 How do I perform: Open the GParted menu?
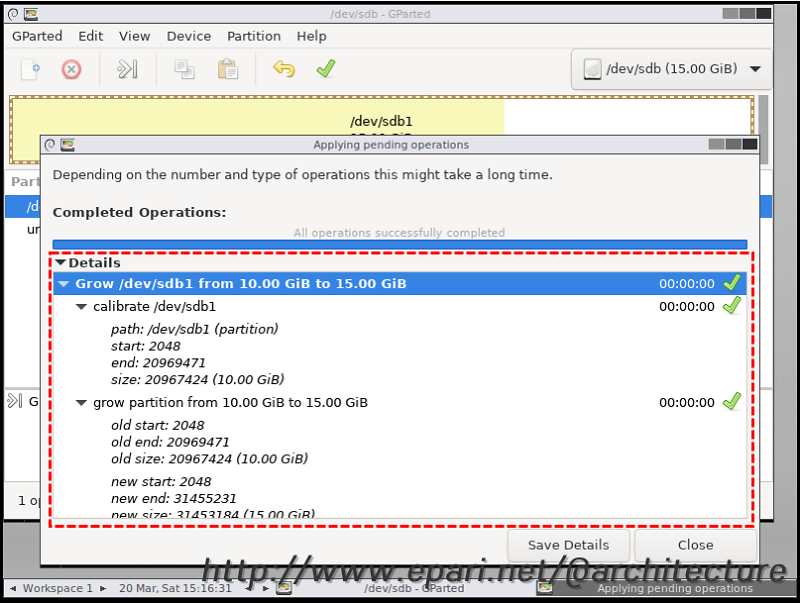[x=37, y=36]
